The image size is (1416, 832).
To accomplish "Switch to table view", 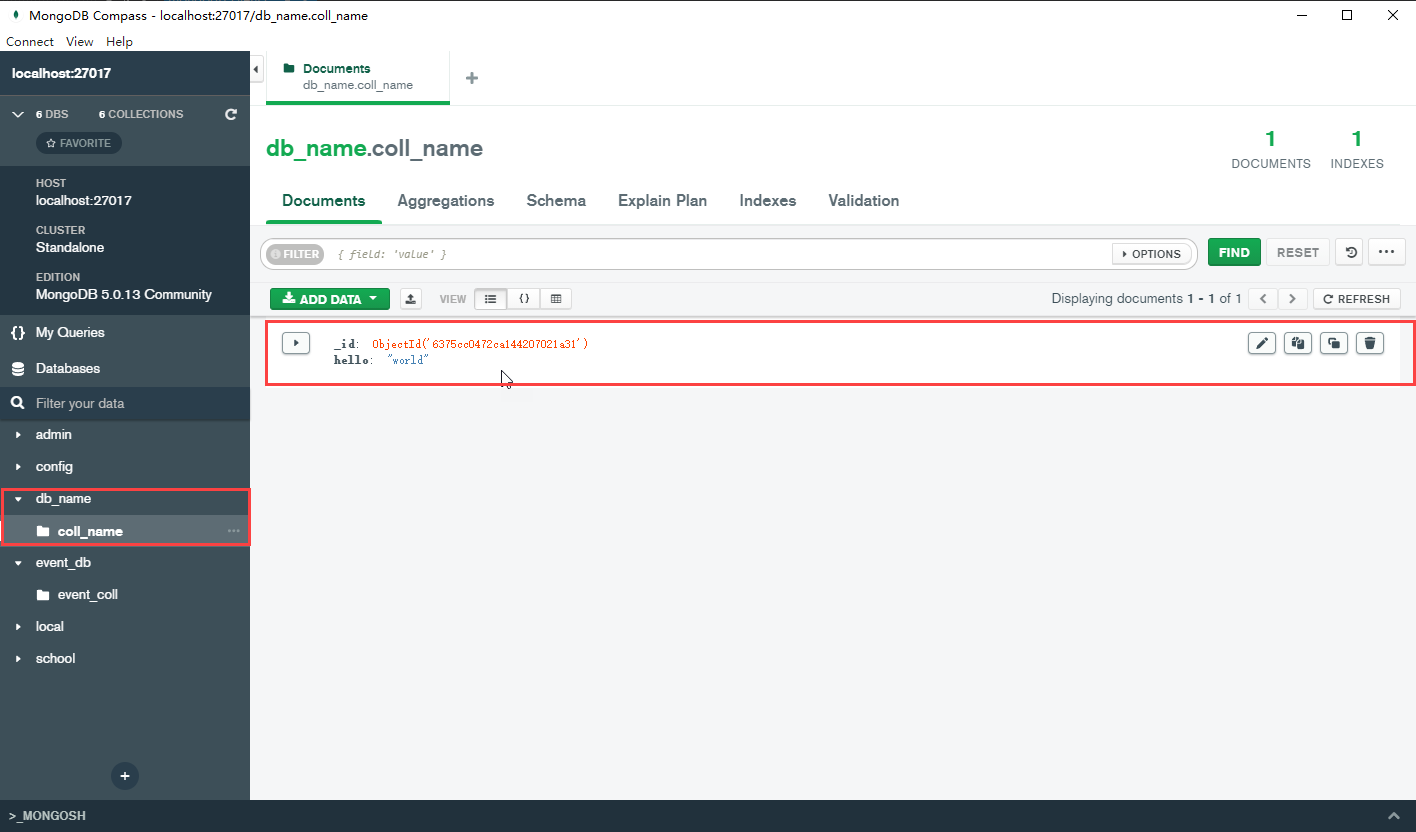I will tap(556, 299).
